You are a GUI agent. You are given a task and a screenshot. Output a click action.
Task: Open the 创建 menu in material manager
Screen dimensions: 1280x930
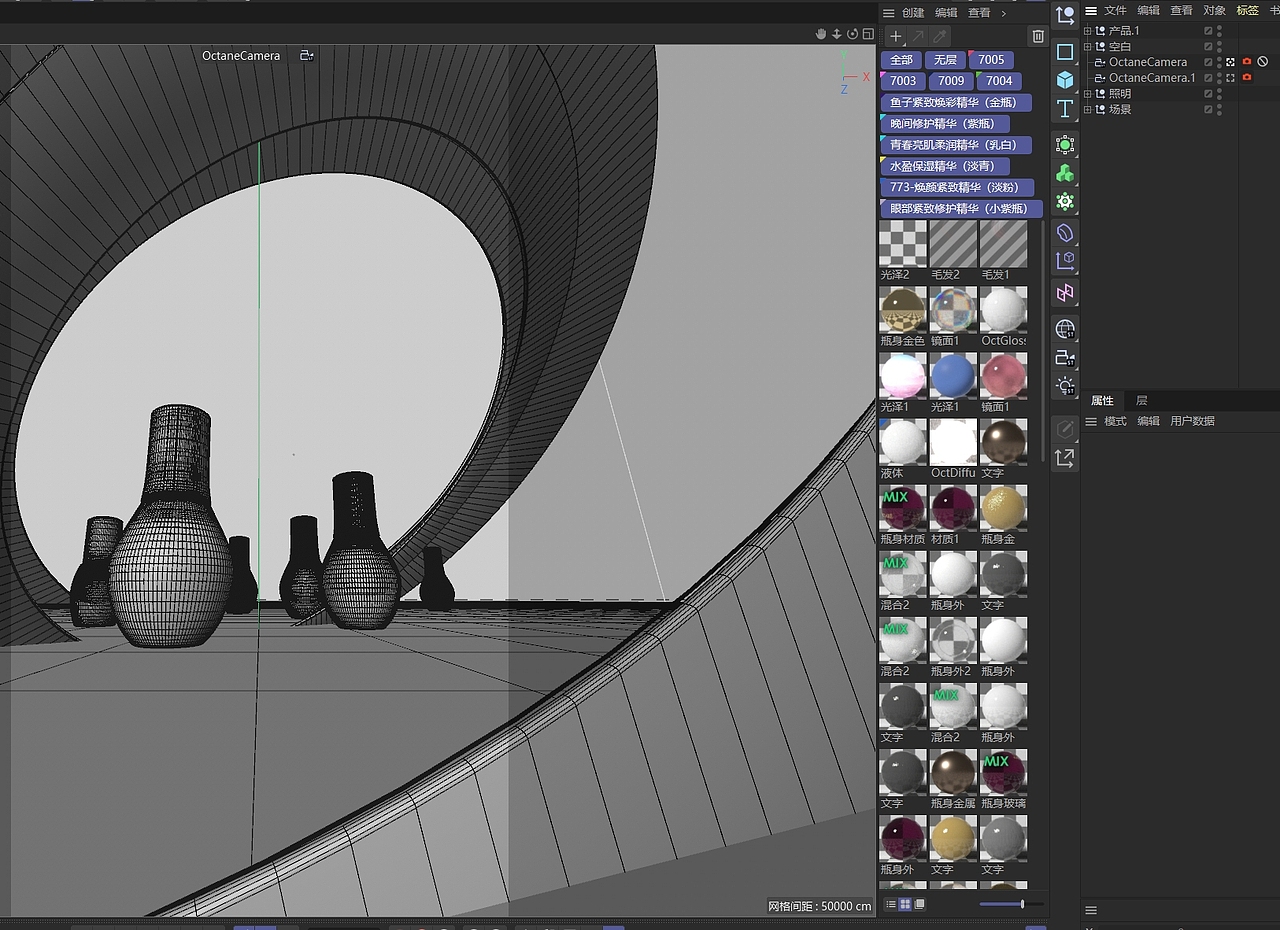point(913,13)
